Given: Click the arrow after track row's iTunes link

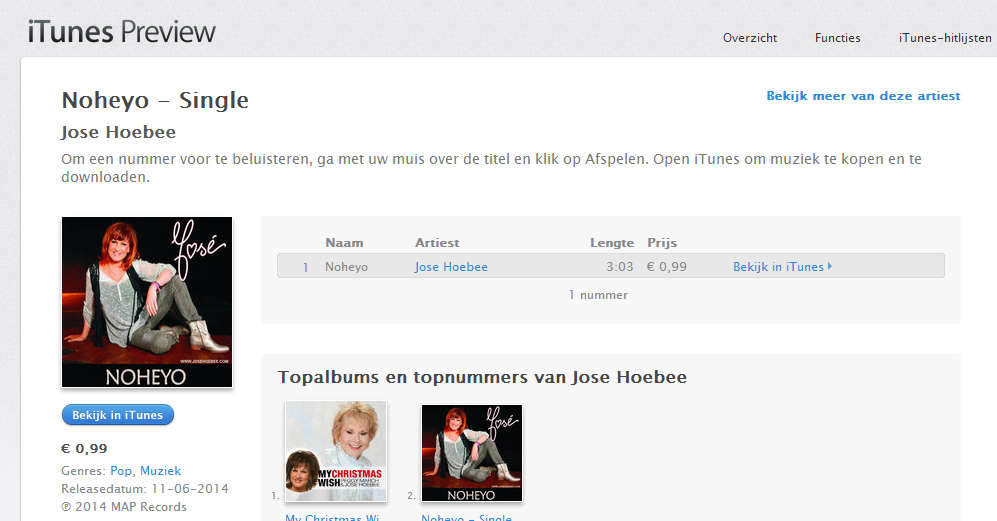Looking at the screenshot, I should tap(830, 267).
